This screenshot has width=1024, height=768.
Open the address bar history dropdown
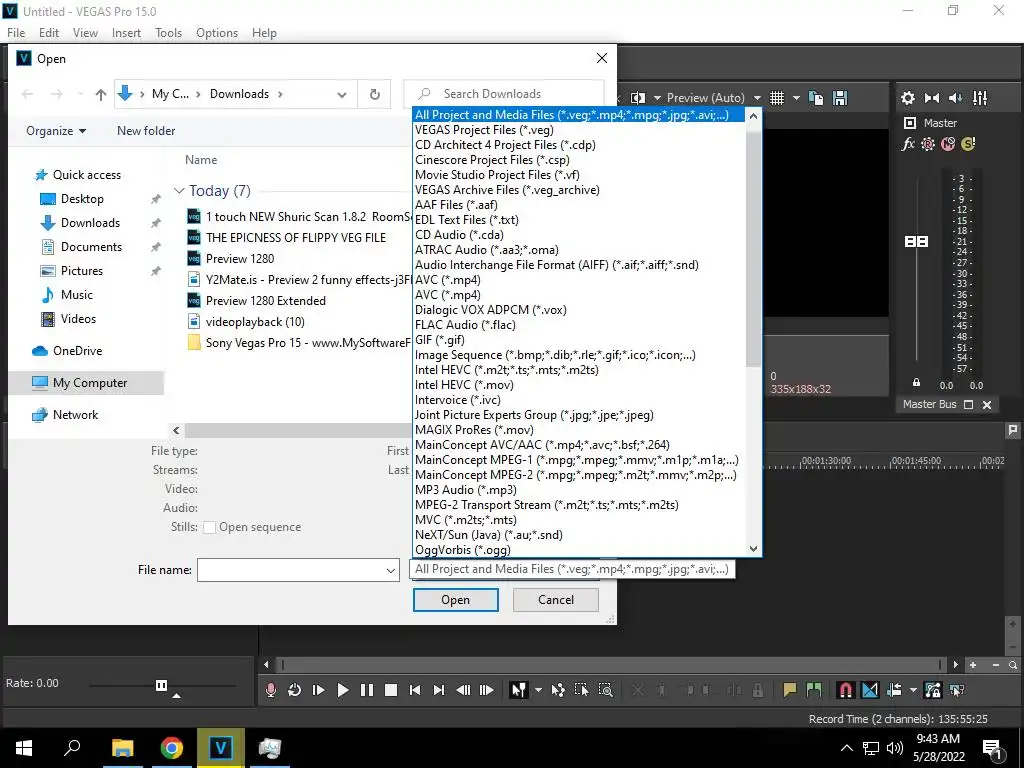coord(342,95)
